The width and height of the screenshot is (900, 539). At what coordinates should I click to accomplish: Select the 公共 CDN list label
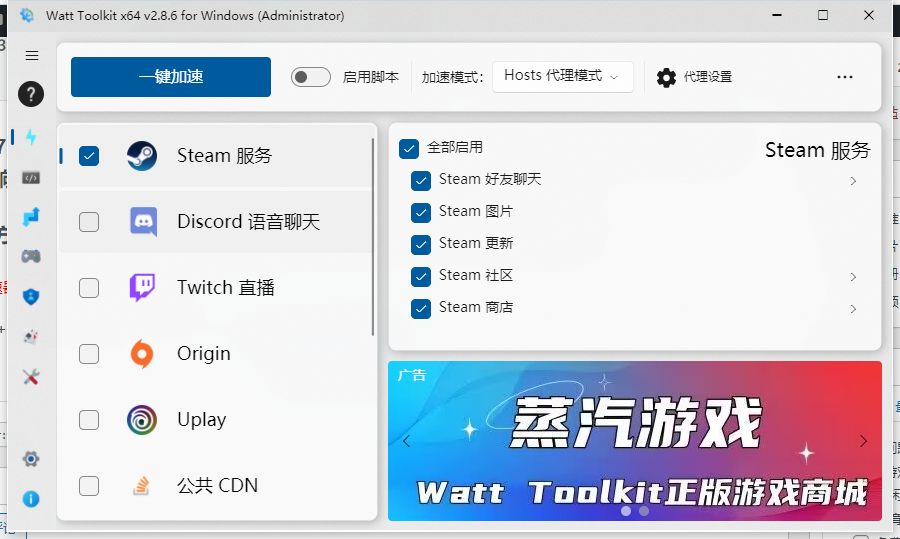218,486
